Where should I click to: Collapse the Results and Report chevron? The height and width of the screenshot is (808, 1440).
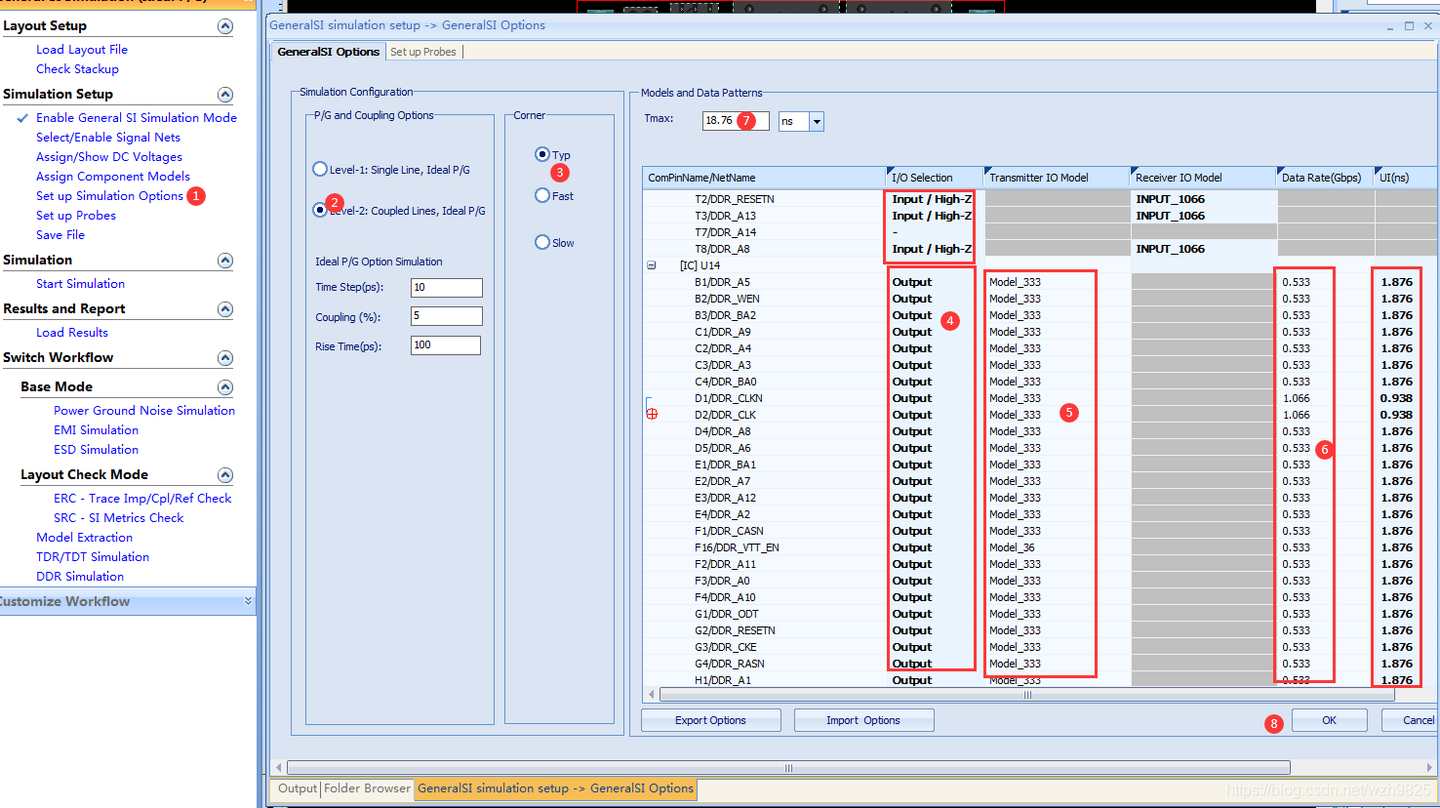225,310
